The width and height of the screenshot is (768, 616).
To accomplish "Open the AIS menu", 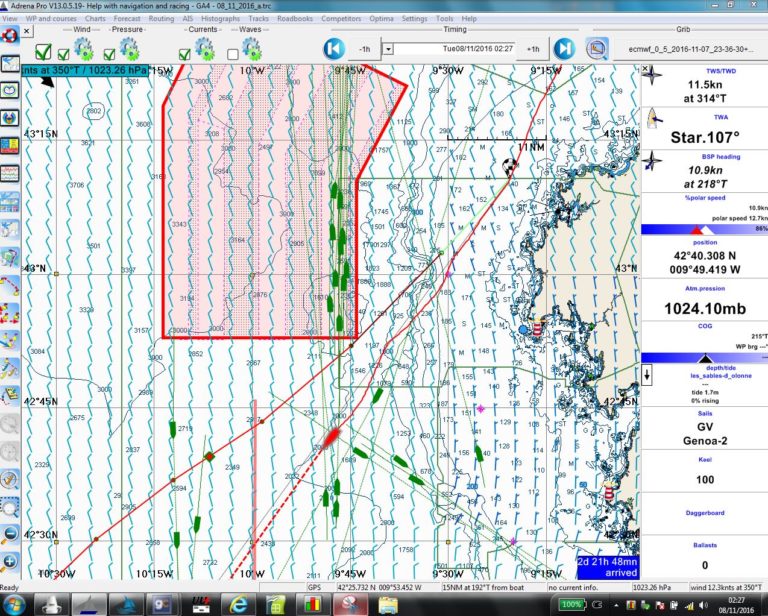I will 188,19.
